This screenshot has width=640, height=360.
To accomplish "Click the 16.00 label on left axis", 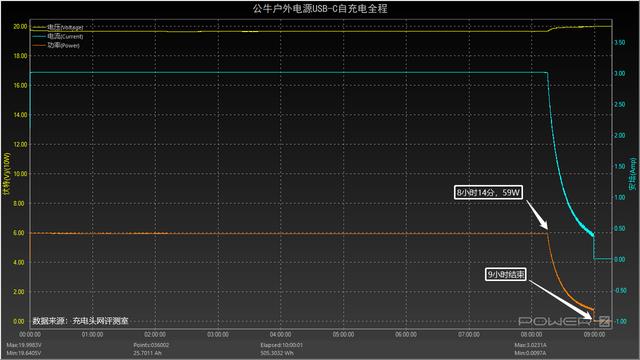I will [20, 85].
